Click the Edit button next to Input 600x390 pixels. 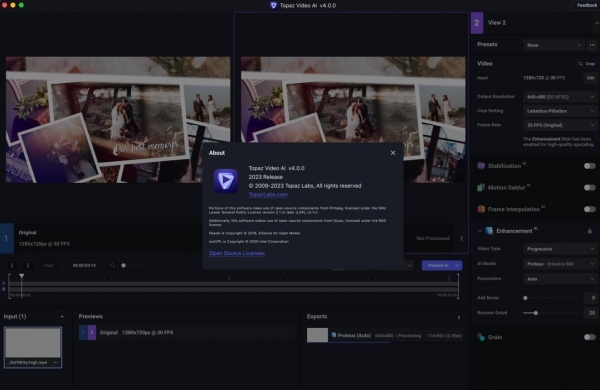590,78
